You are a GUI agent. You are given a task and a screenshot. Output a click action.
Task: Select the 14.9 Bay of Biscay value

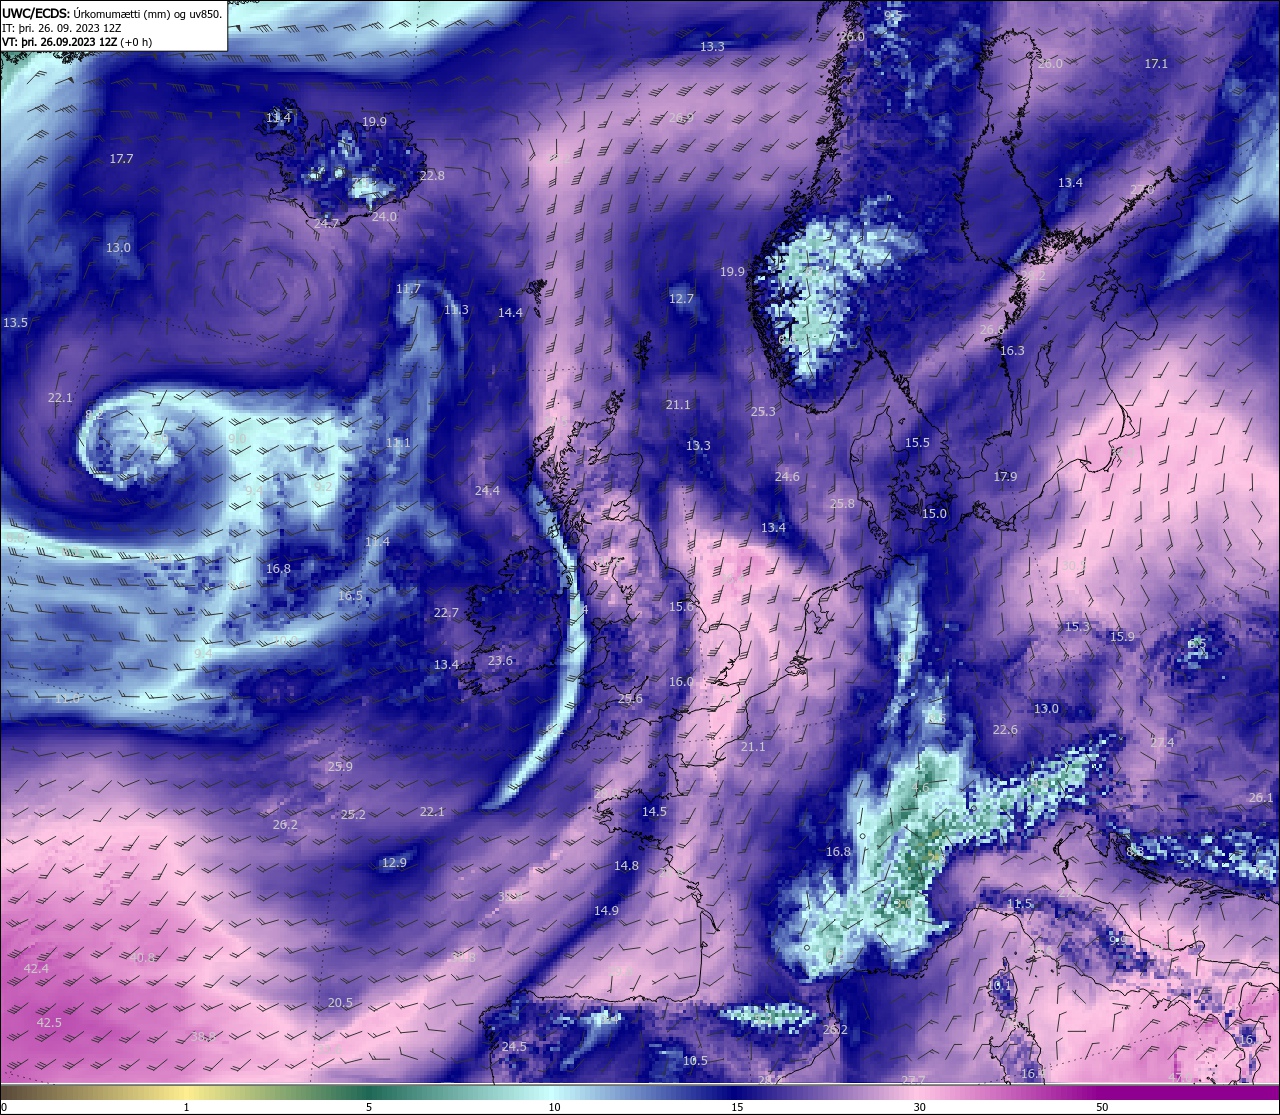coord(606,911)
